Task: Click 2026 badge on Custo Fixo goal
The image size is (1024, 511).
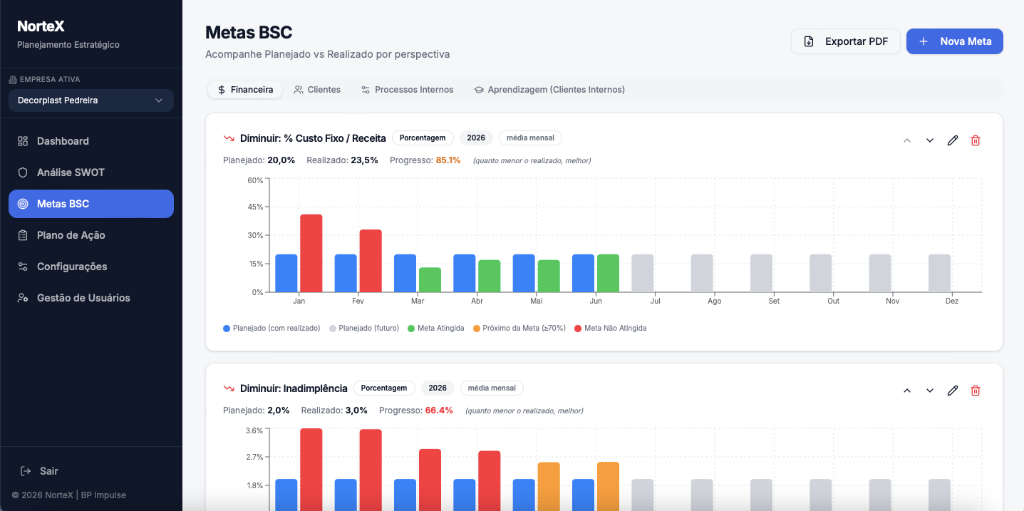Action: pyautogui.click(x=476, y=138)
